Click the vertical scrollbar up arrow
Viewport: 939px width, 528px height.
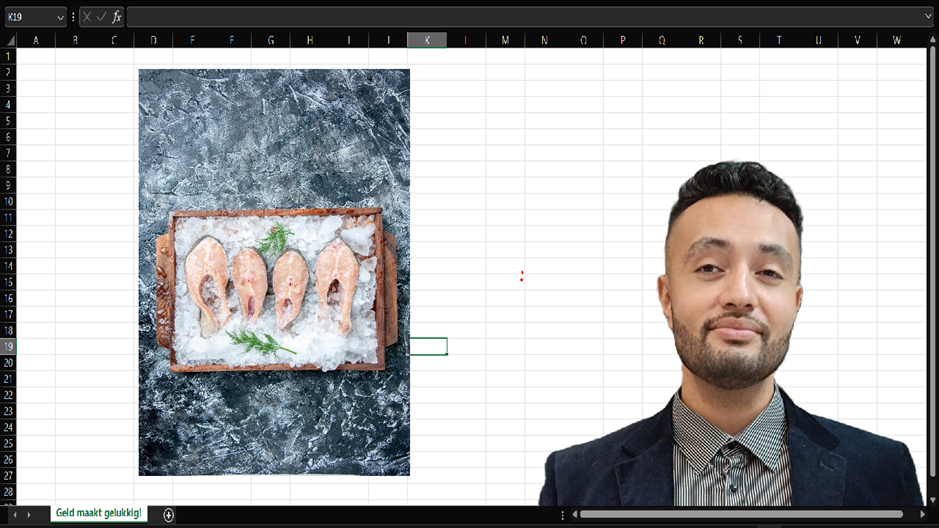[x=933, y=40]
